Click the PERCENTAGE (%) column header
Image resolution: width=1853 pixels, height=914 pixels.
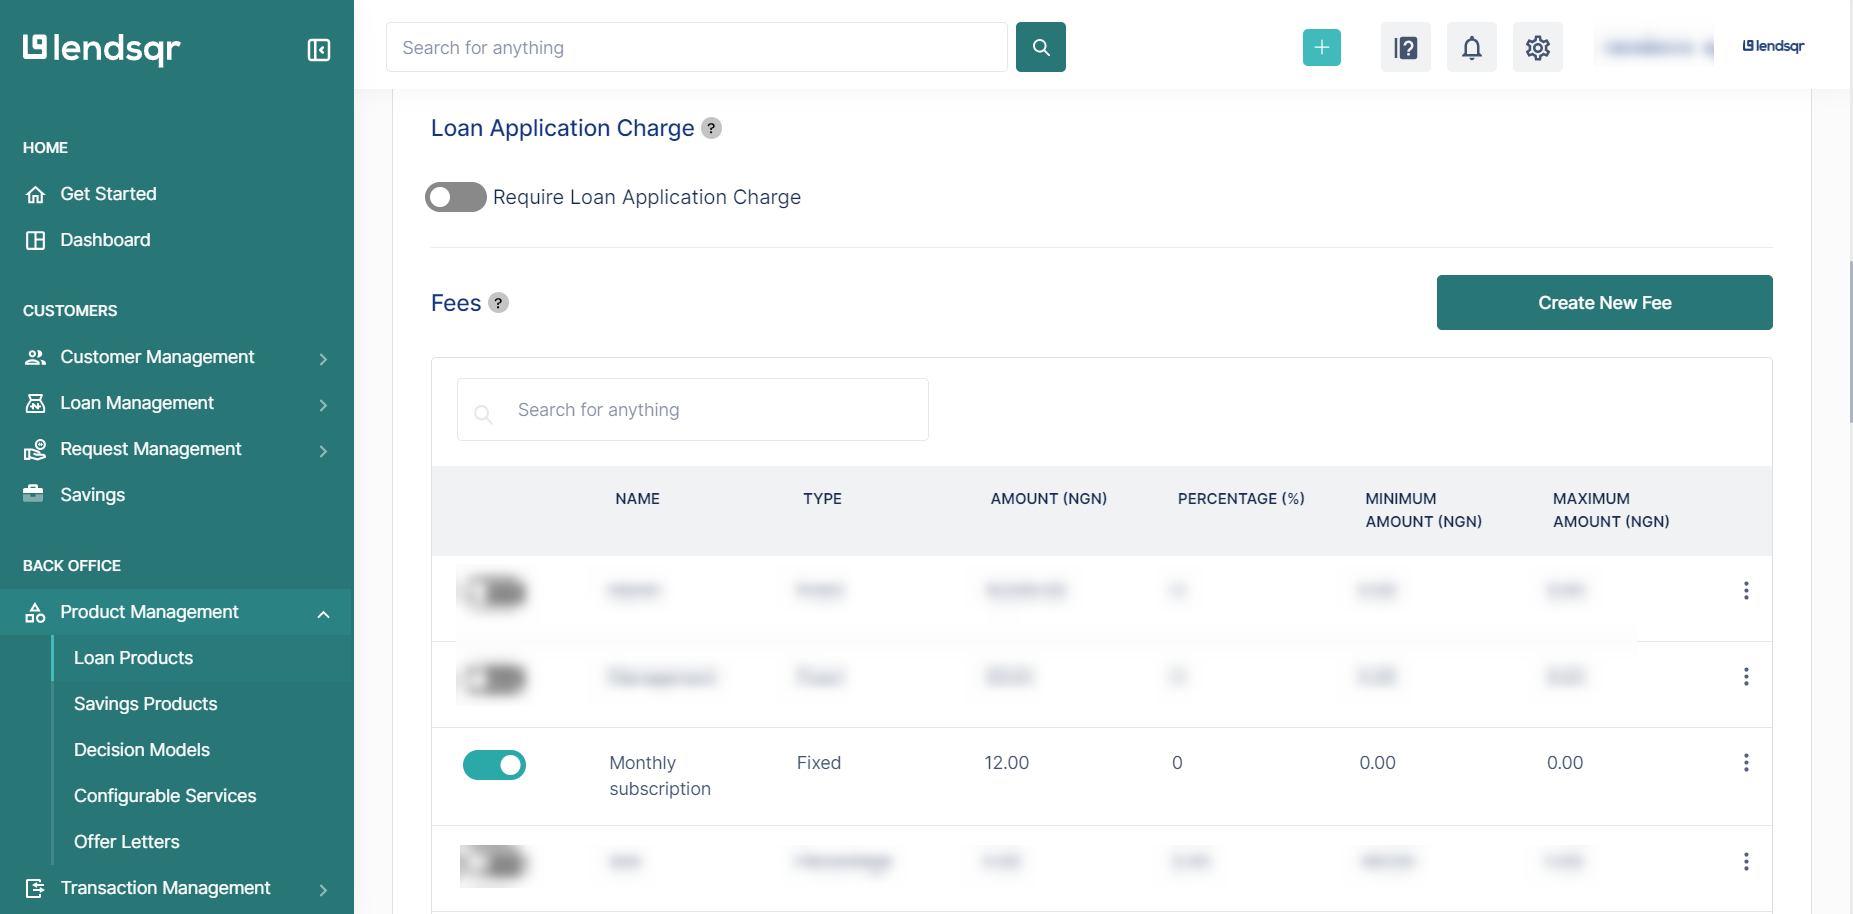pos(1241,499)
